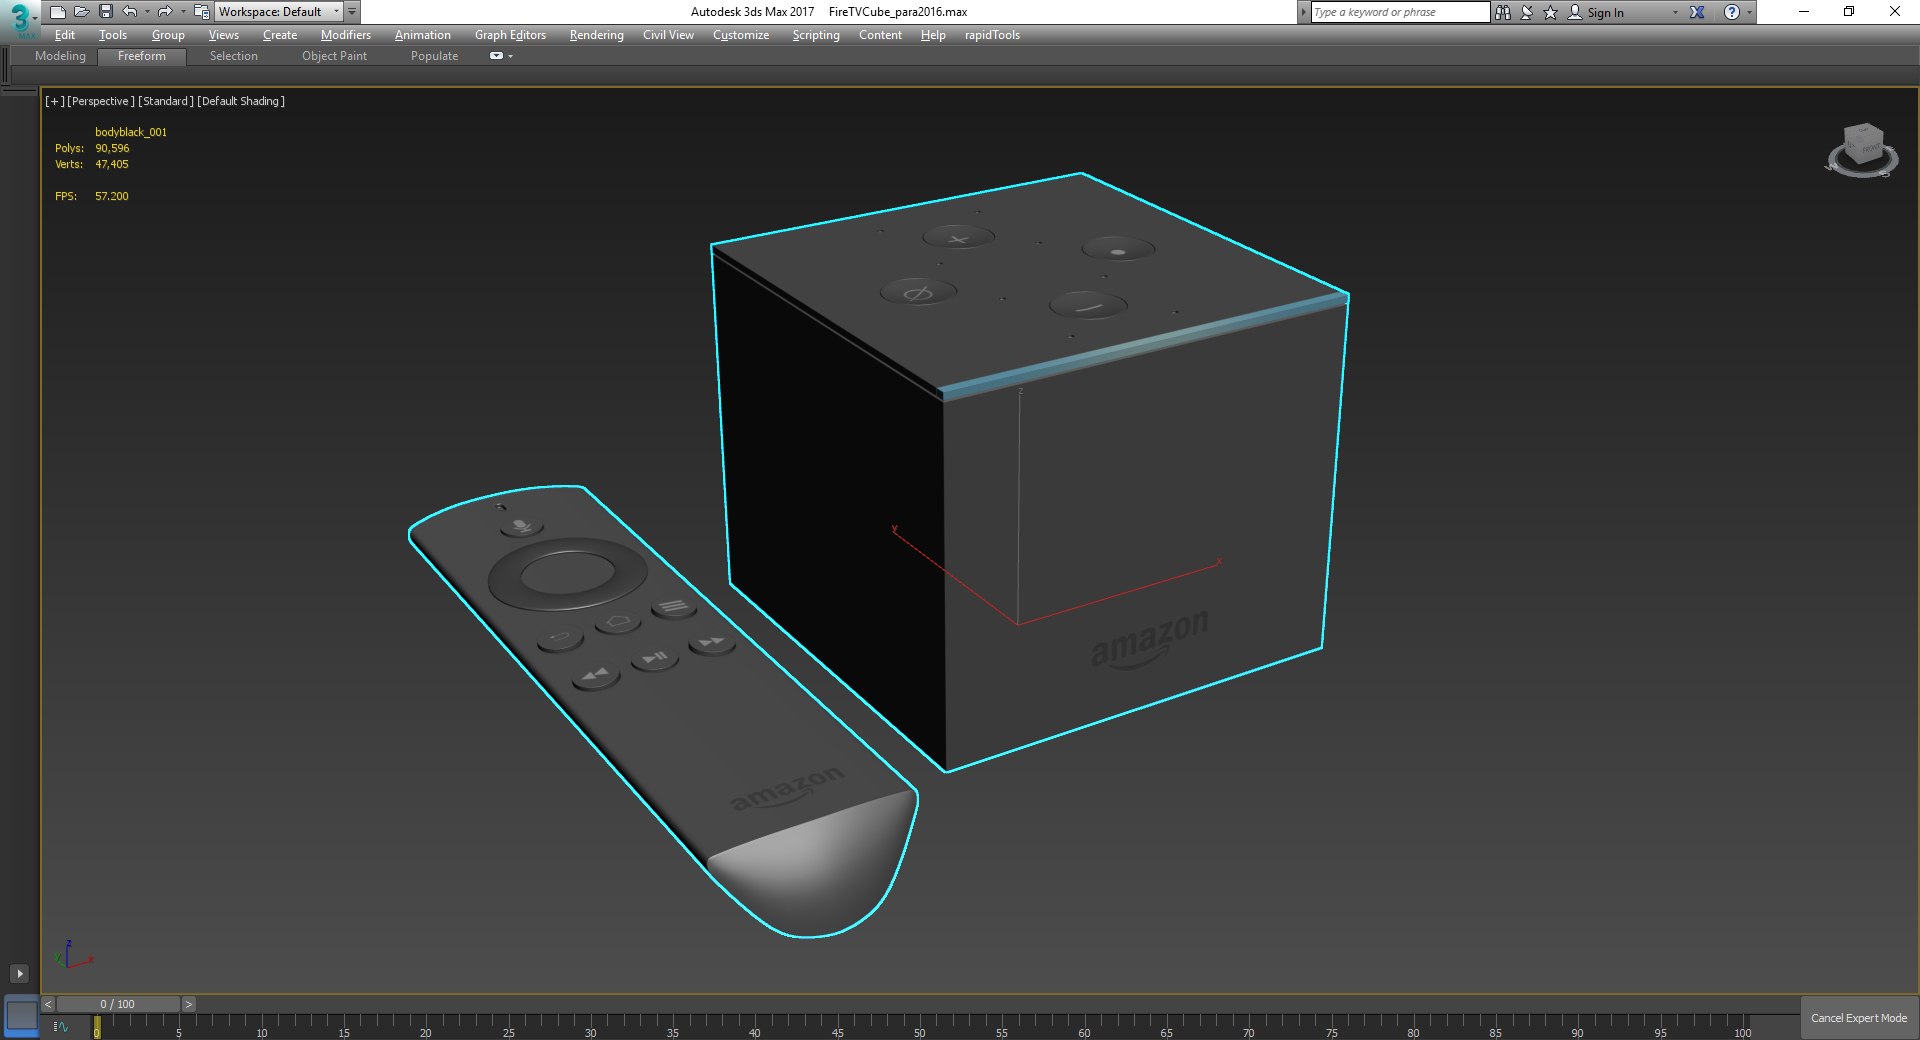Open the Customize menu
The width and height of the screenshot is (1920, 1040).
tap(741, 35)
